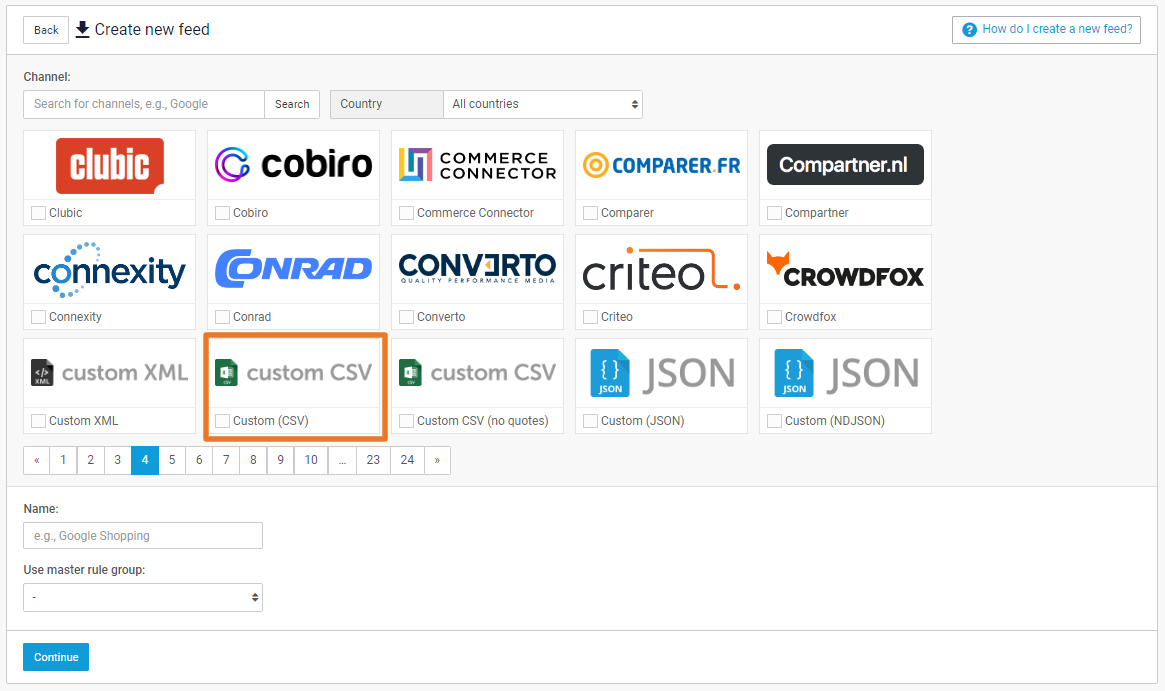Check the Custom XML checkbox
The image size is (1165, 691).
coord(39,421)
